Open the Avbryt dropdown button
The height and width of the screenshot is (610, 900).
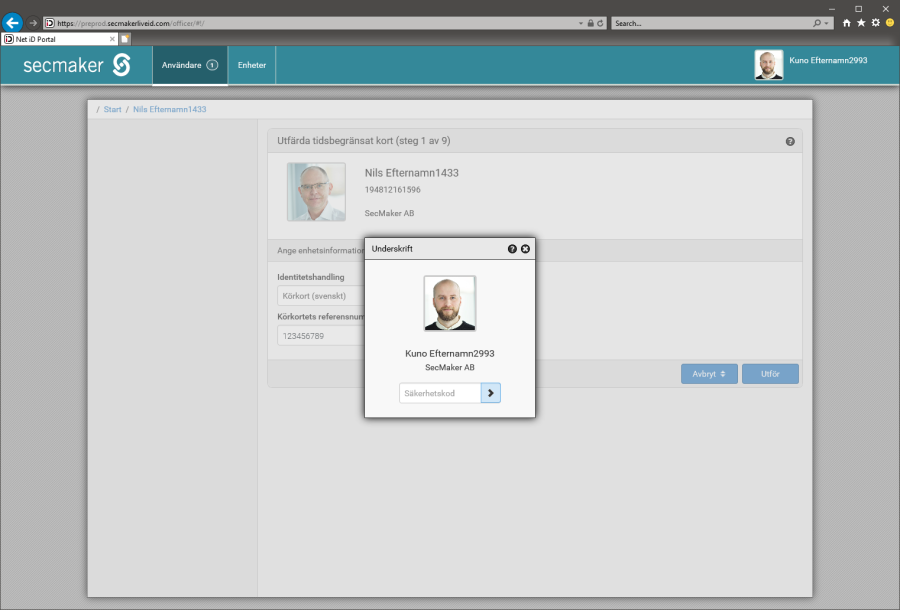(x=709, y=374)
